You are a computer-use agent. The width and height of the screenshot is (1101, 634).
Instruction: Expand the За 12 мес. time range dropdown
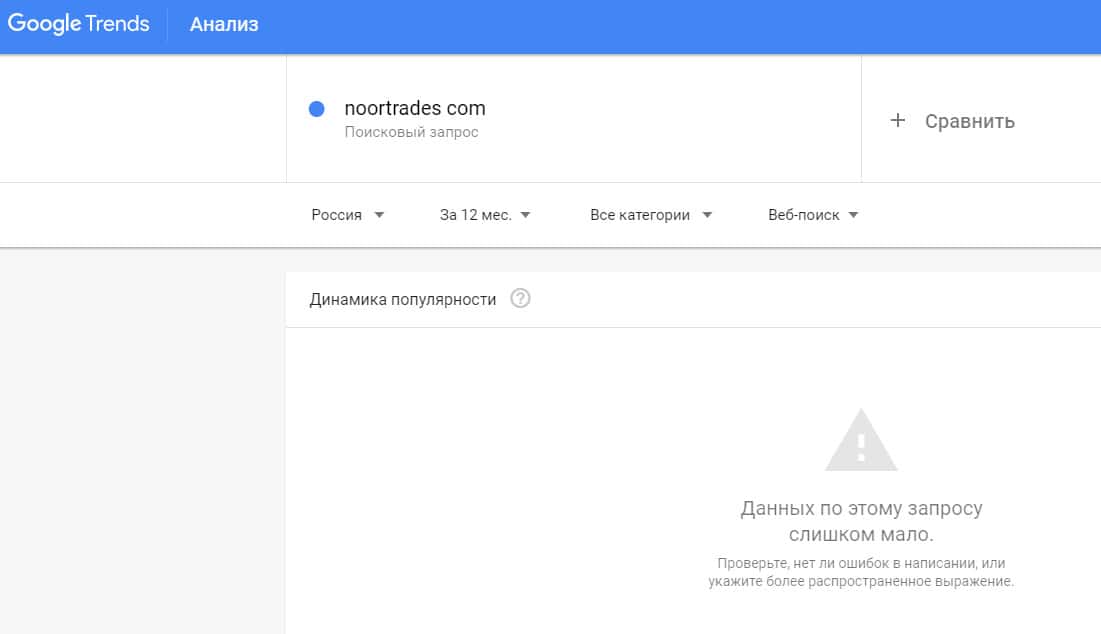pyautogui.click(x=484, y=215)
